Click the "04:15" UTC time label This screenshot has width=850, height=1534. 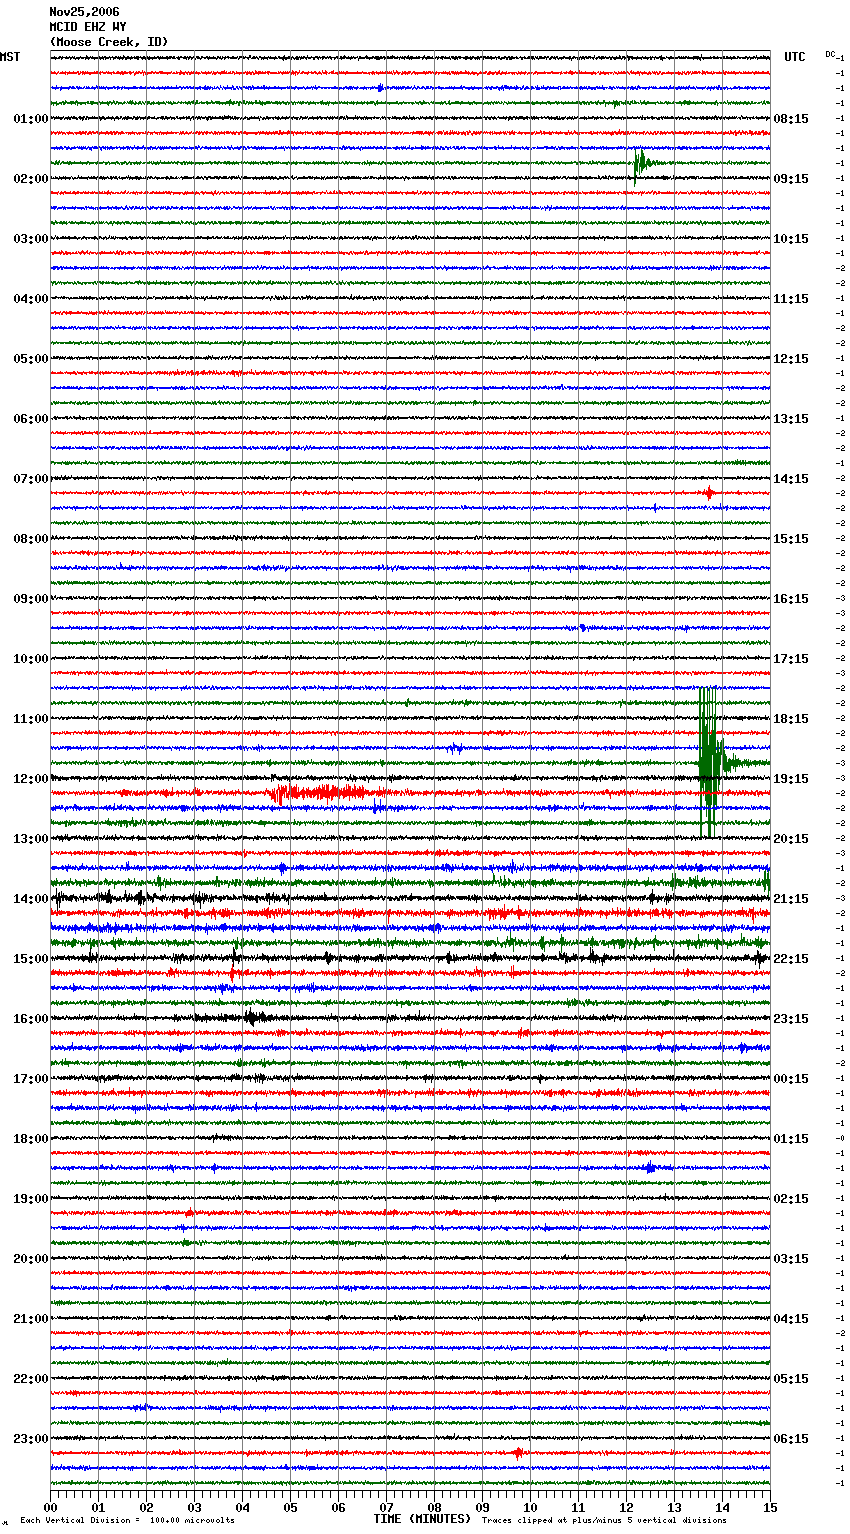point(791,1319)
